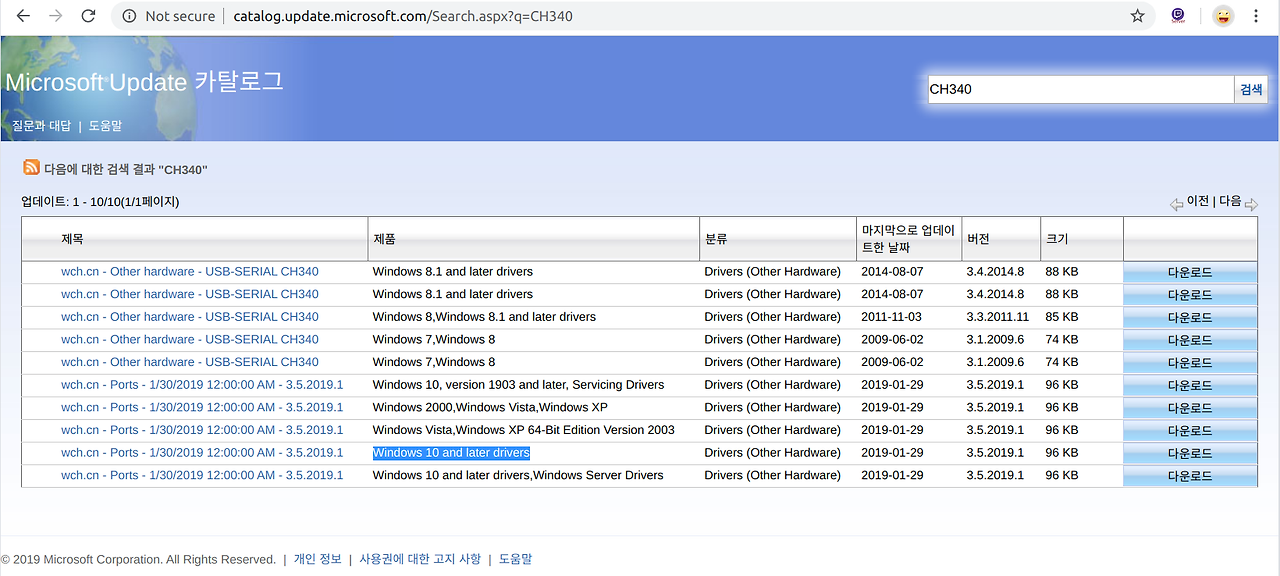
Task: Sort by the 버전 column header
Action: (x=977, y=239)
